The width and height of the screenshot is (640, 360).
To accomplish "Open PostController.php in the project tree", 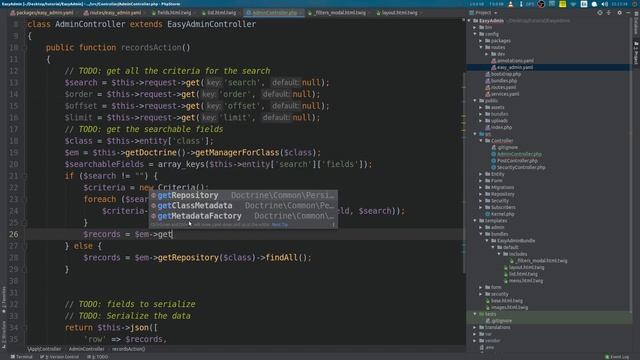I will [514, 160].
